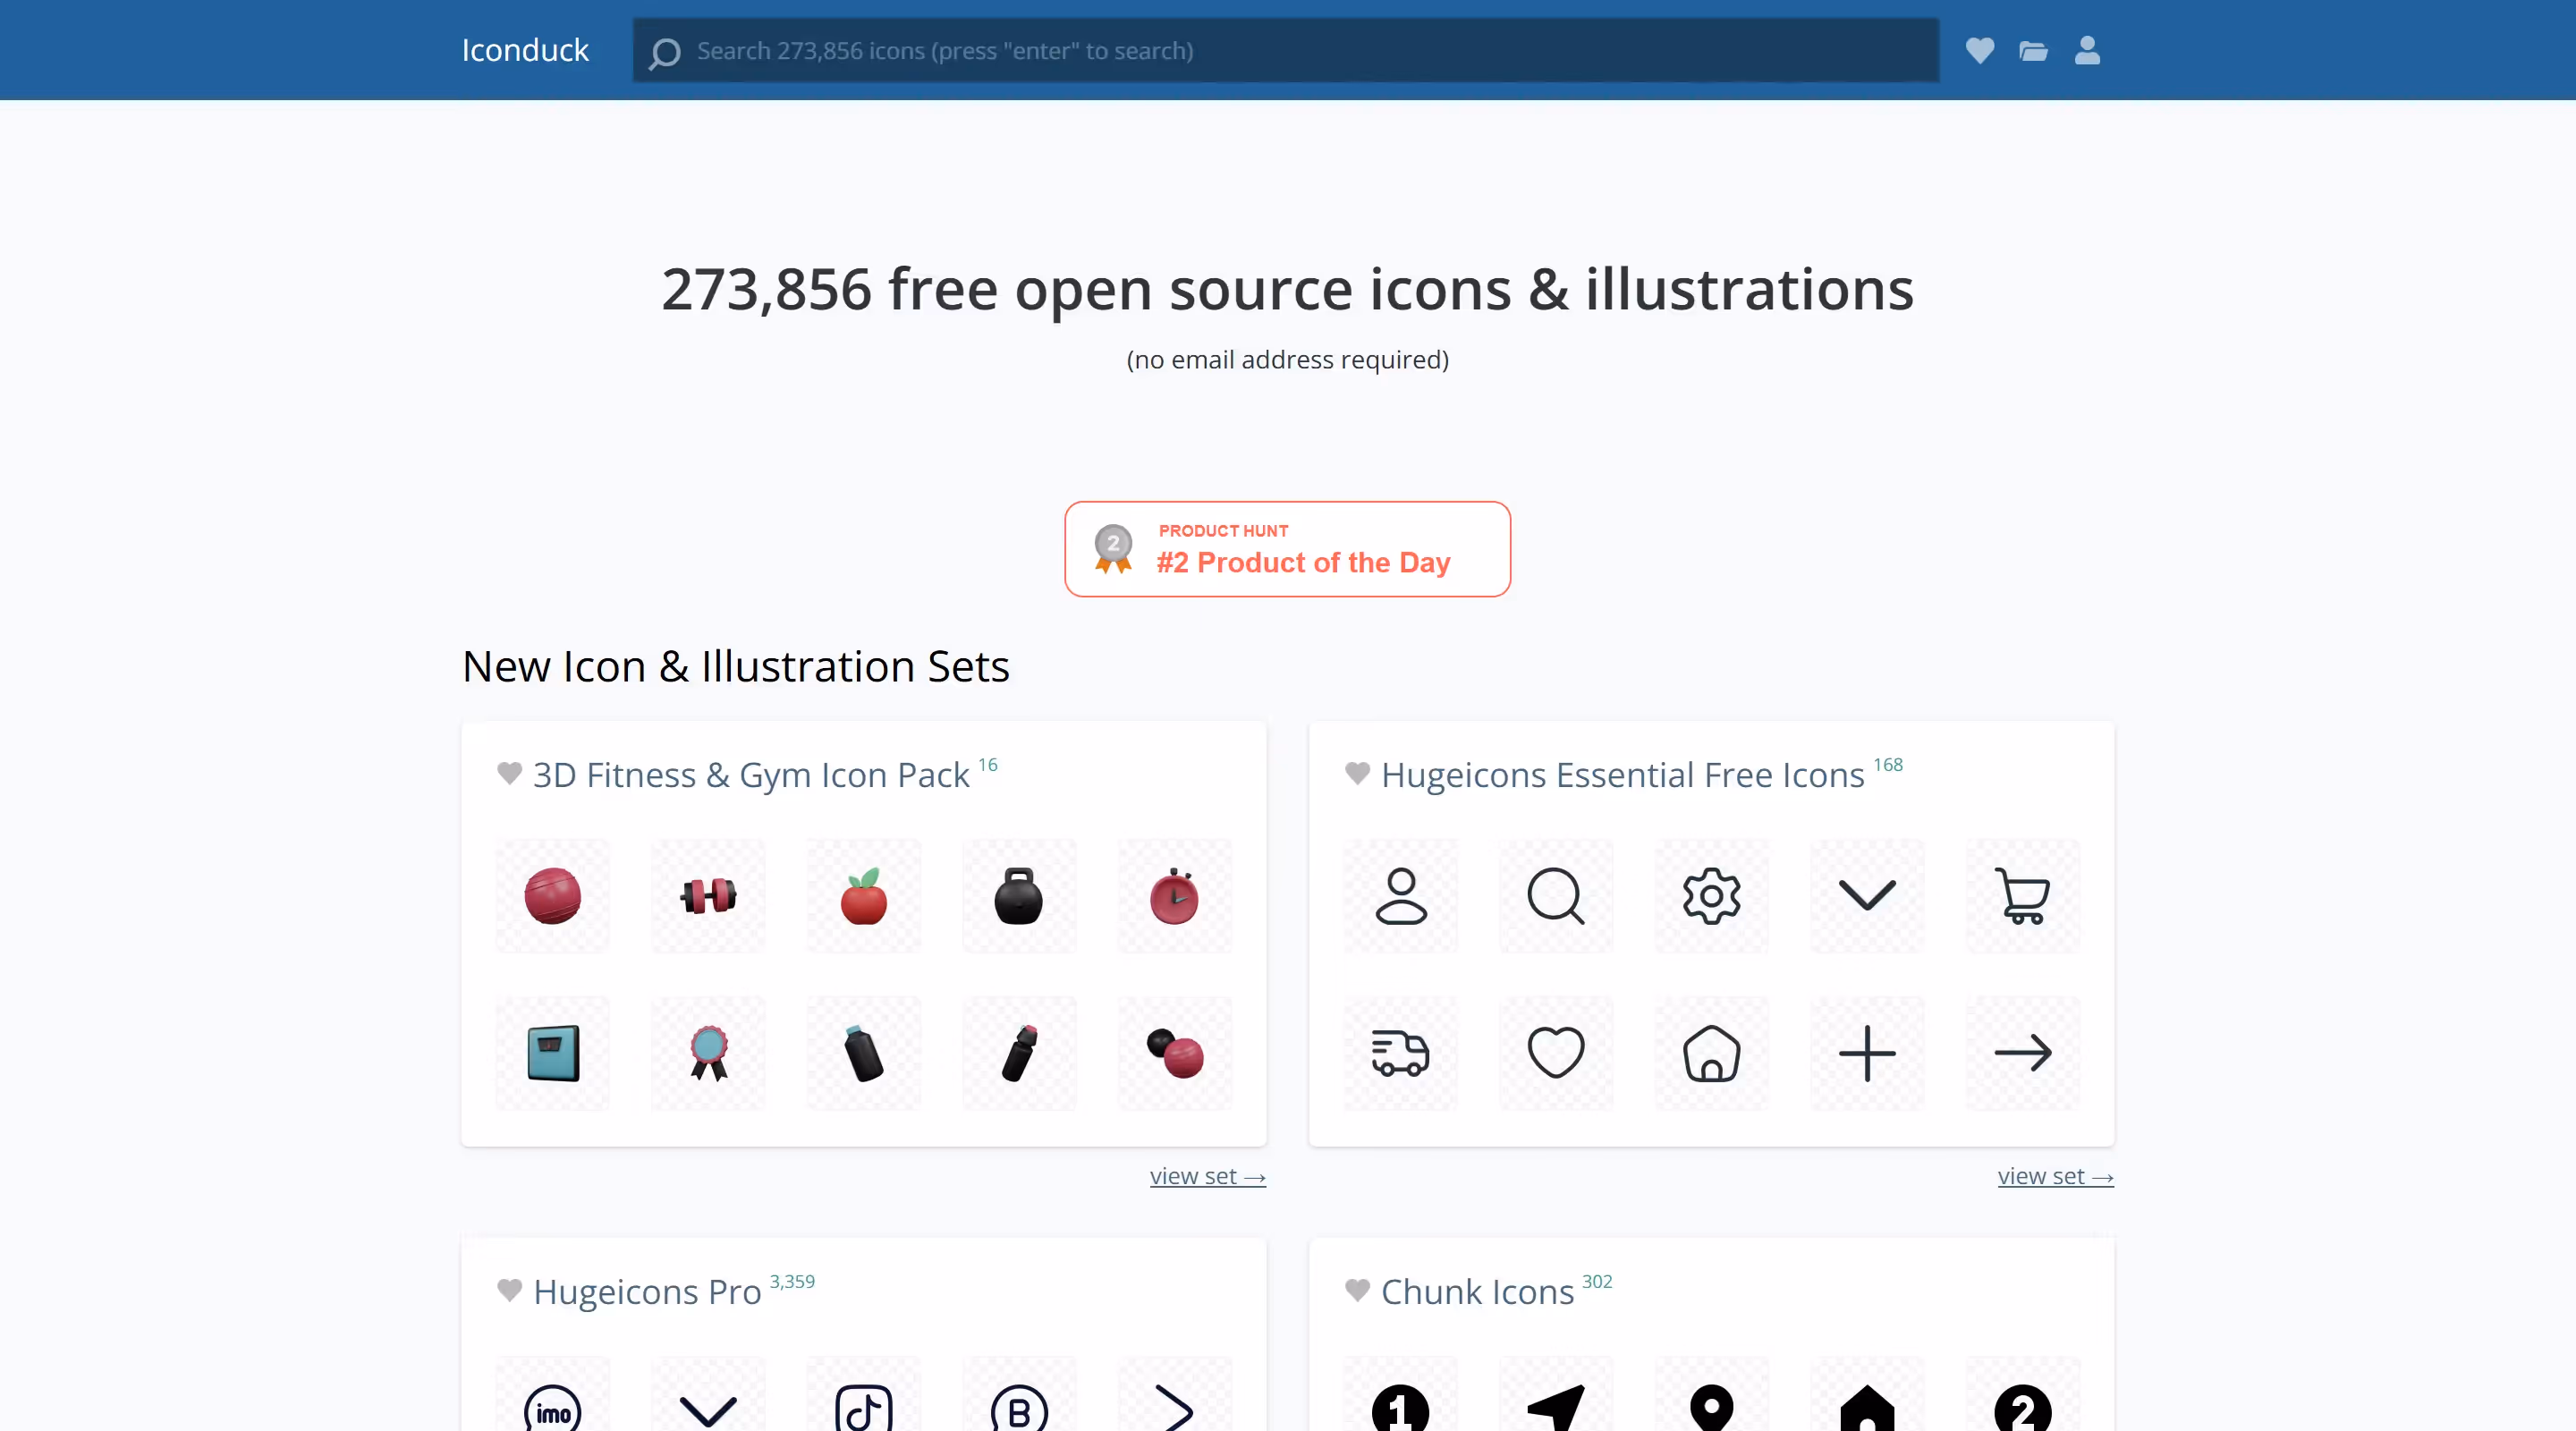Select the red stopwatch 3D icon

click(1175, 896)
